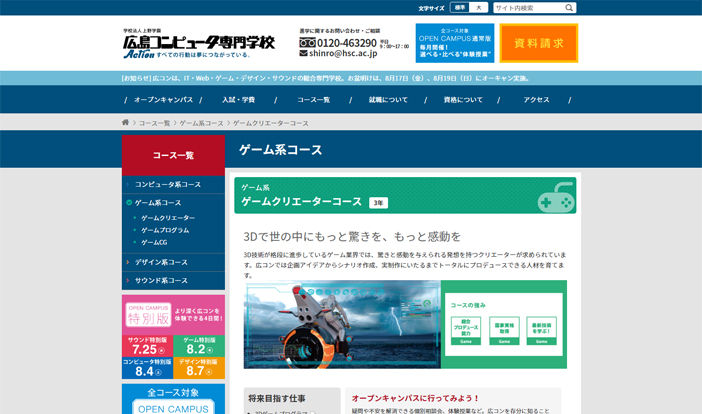
Task: Open the オープンキャンパス nav menu
Action: tap(163, 100)
